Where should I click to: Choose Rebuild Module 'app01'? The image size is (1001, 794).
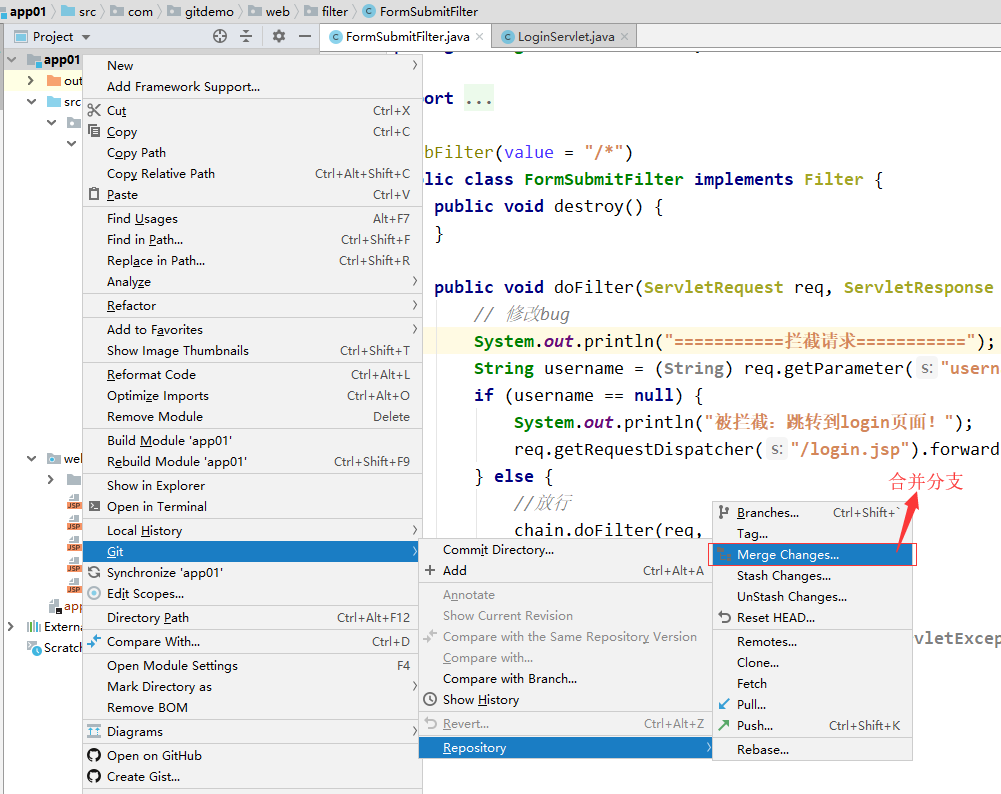pyautogui.click(x=253, y=461)
